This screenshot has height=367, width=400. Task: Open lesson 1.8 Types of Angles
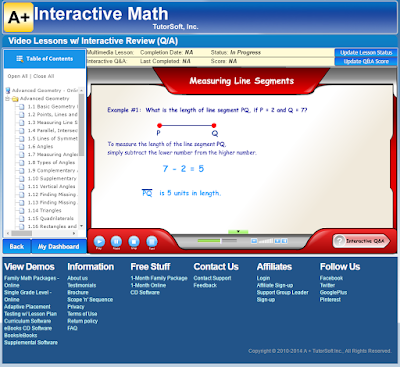pos(51,163)
